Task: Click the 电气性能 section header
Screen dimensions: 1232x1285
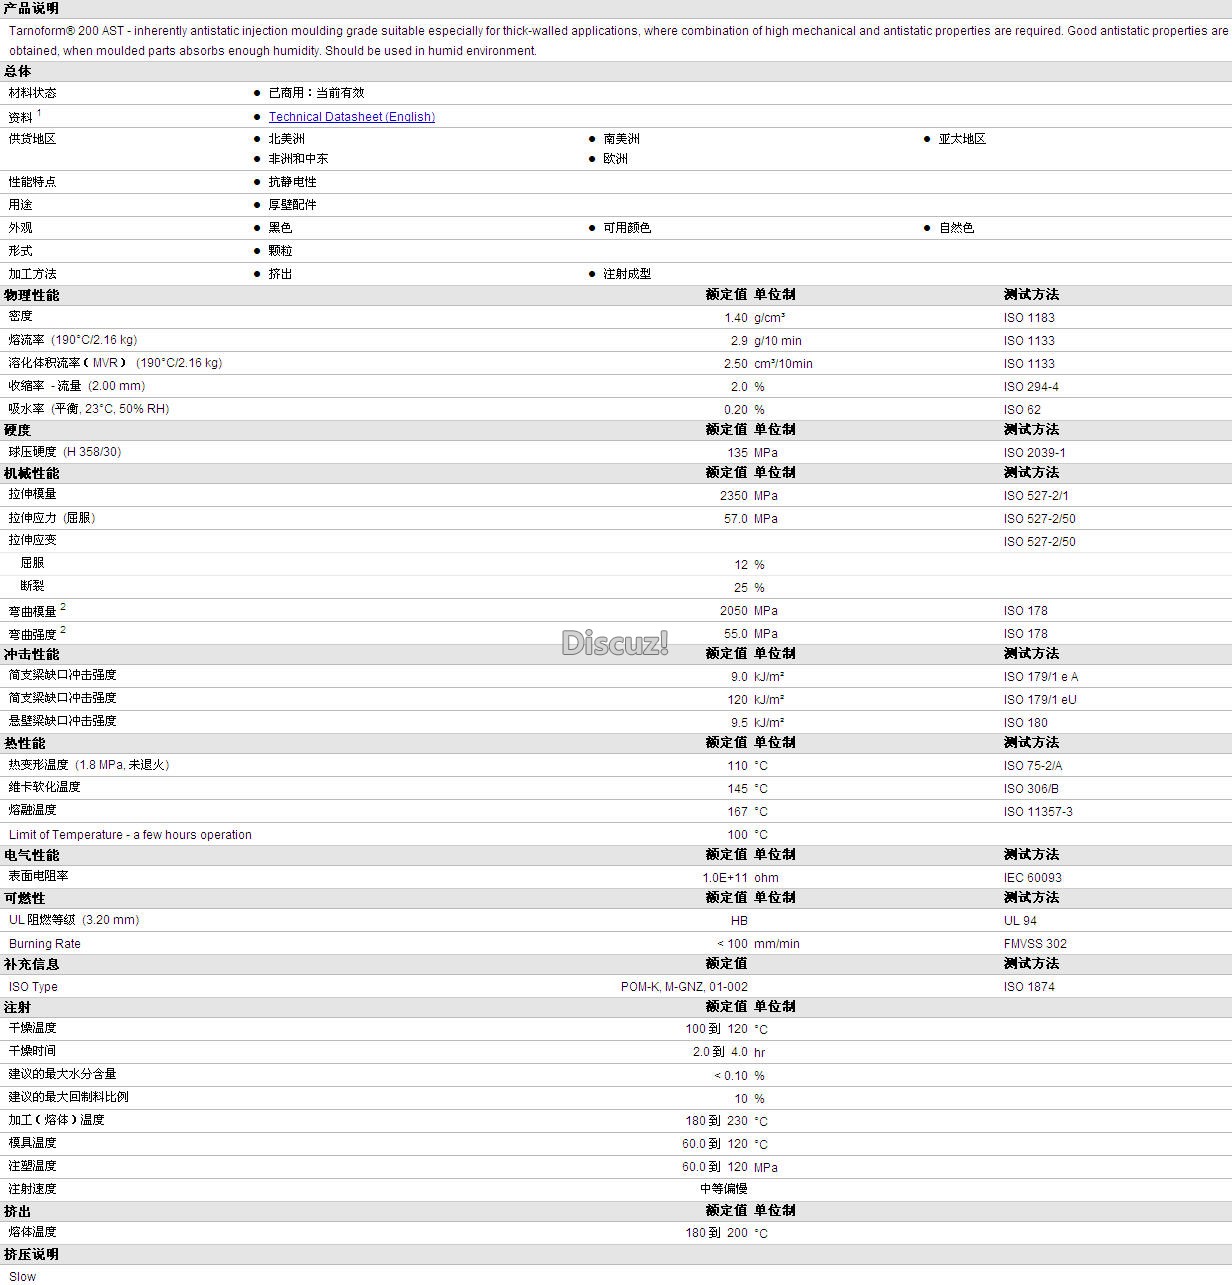Action: pyautogui.click(x=32, y=856)
